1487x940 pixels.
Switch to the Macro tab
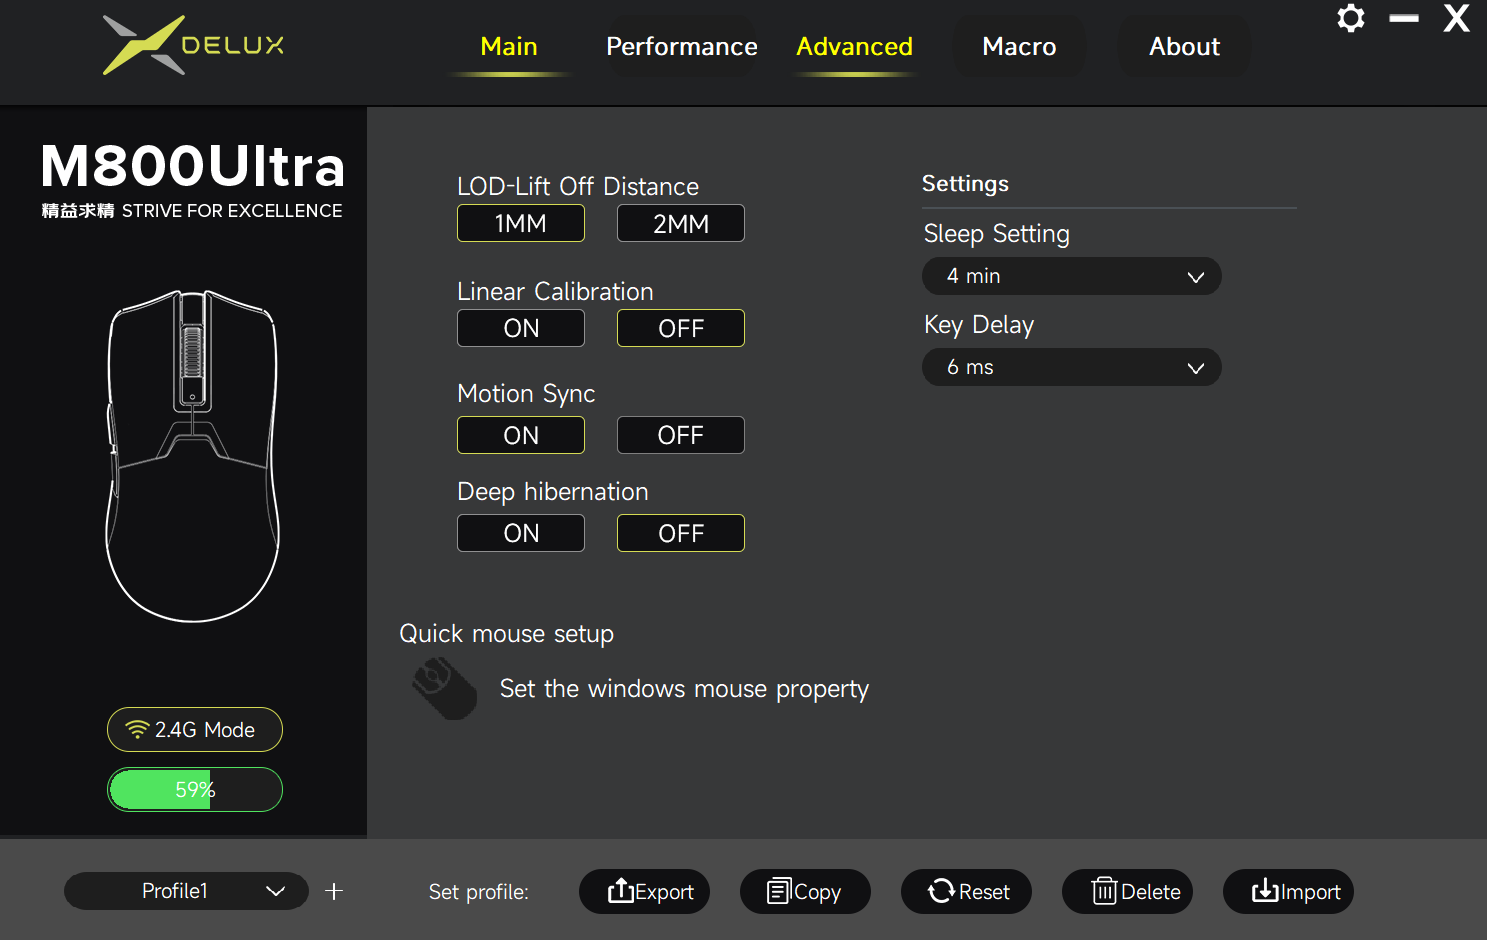(1019, 47)
